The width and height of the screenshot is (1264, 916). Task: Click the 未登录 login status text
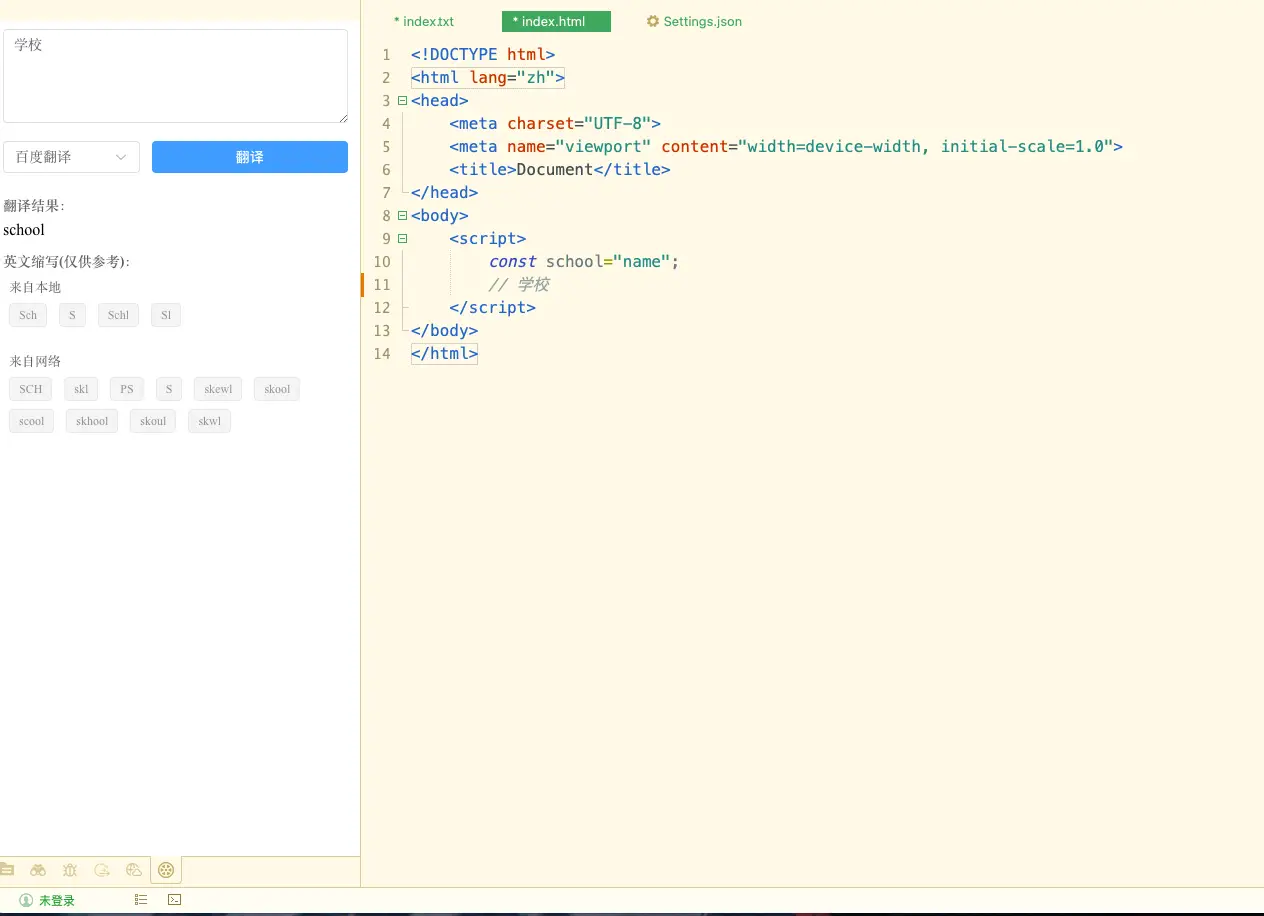[57, 900]
